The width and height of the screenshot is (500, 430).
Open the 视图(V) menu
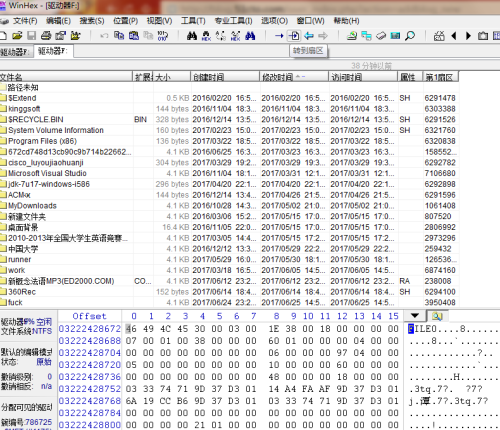(159, 21)
